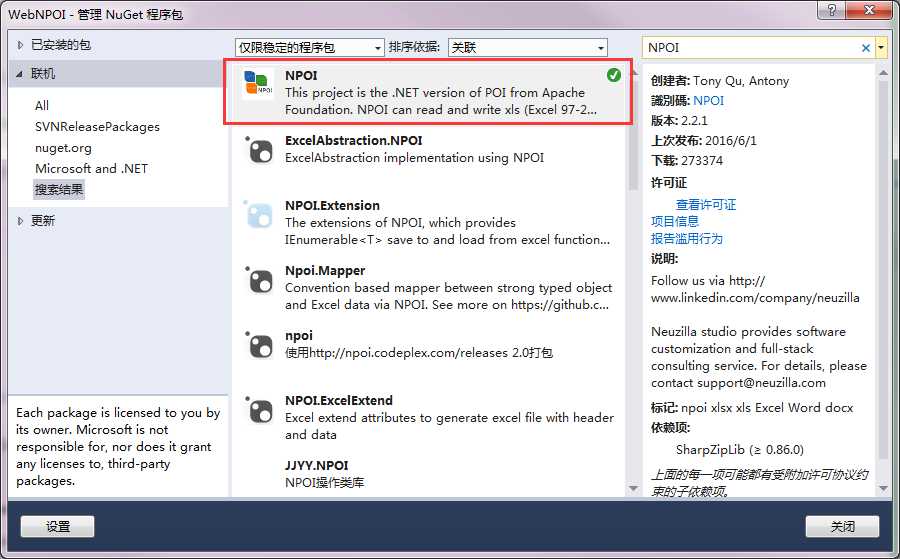Focus the NPOI search input field
This screenshot has width=900, height=559.
tap(751, 48)
